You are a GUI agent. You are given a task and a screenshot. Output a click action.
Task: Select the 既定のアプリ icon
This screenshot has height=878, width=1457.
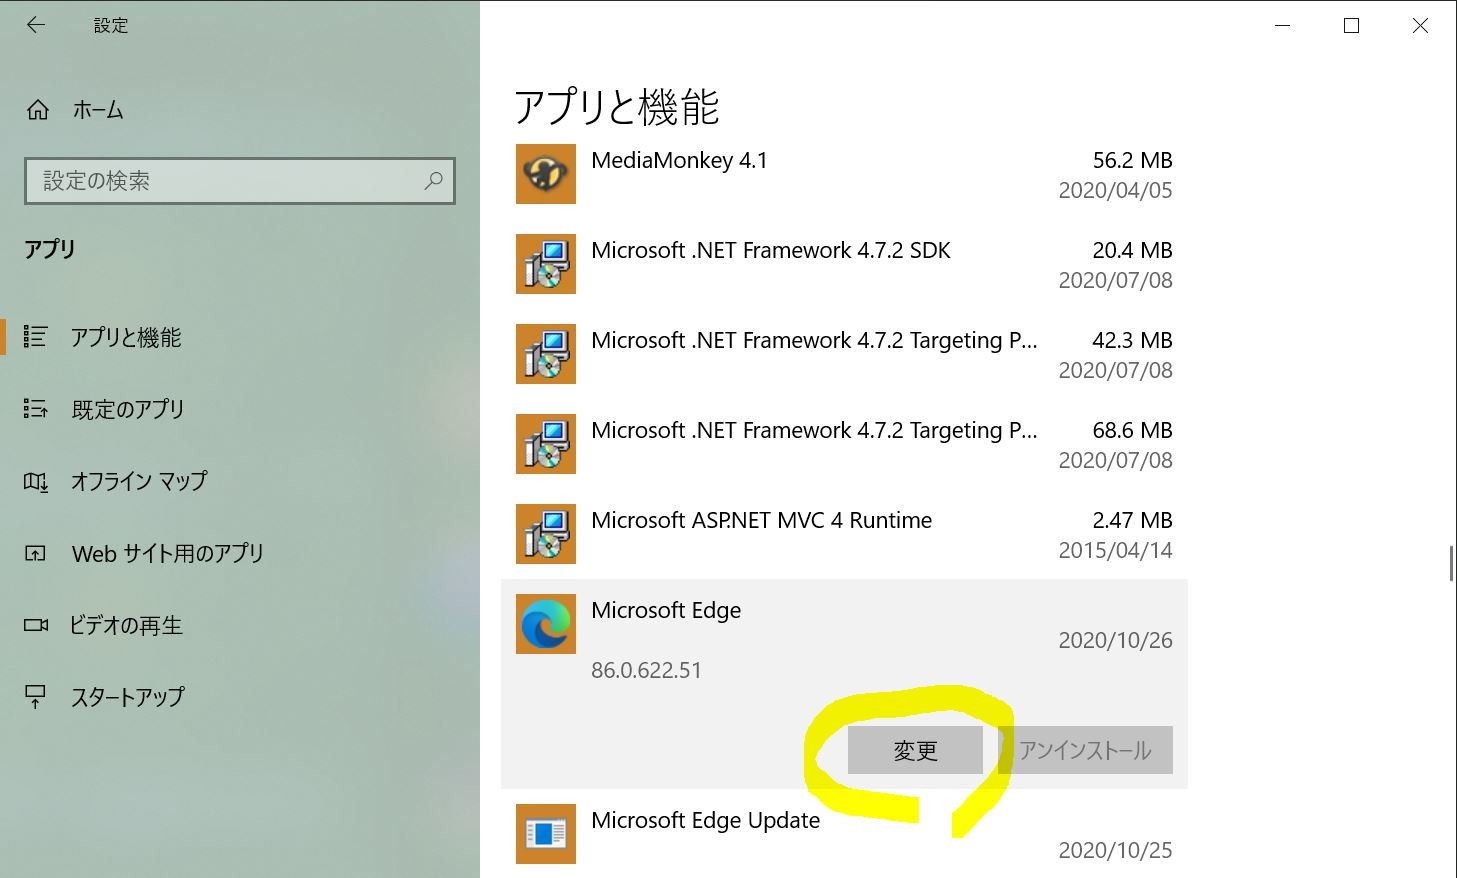pos(35,409)
